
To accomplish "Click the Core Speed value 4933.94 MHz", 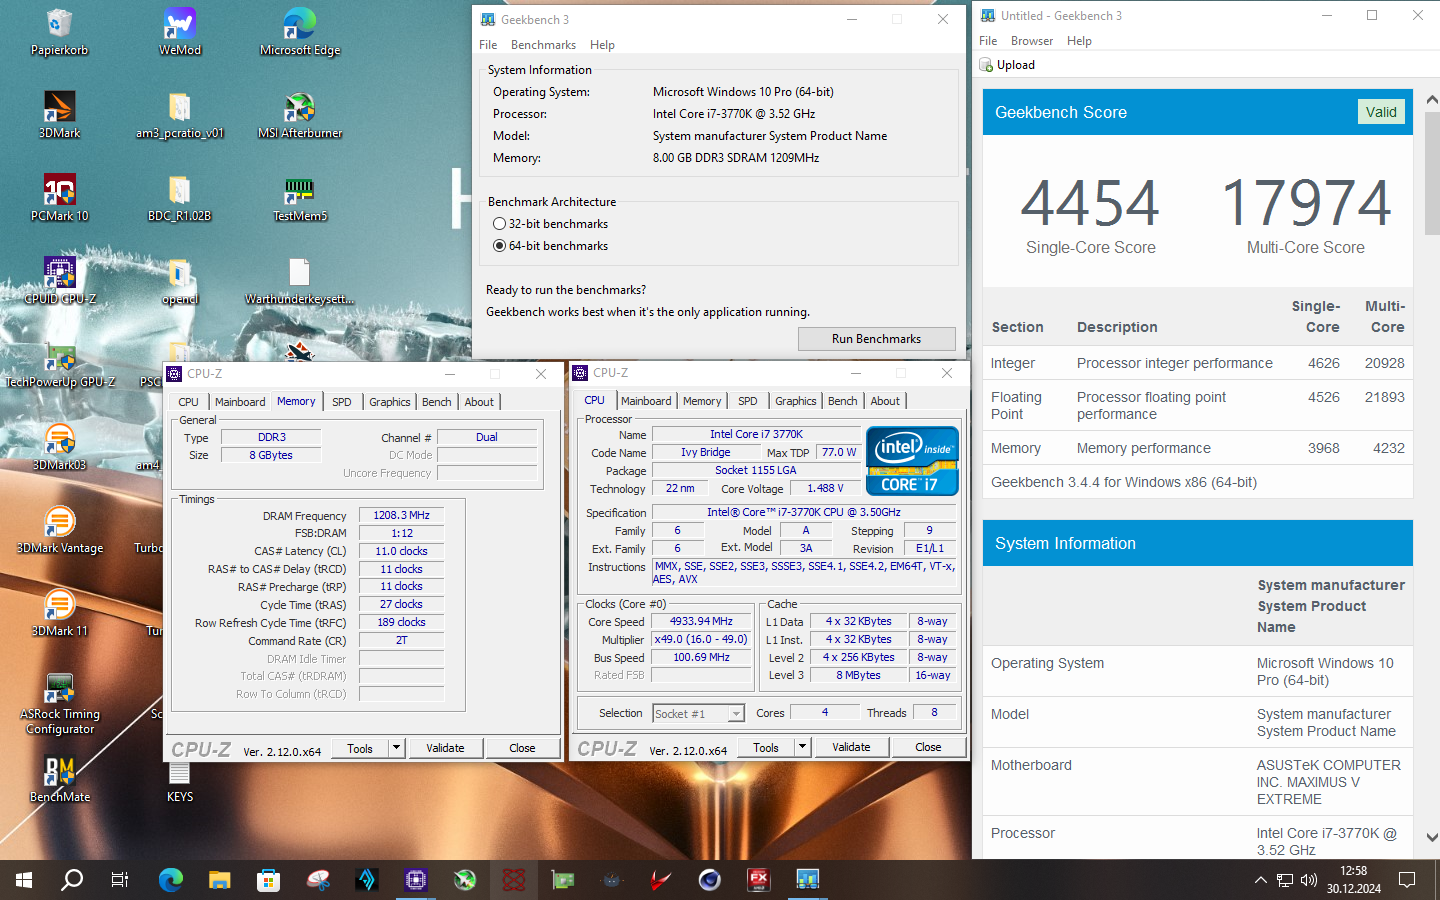I will tap(701, 621).
